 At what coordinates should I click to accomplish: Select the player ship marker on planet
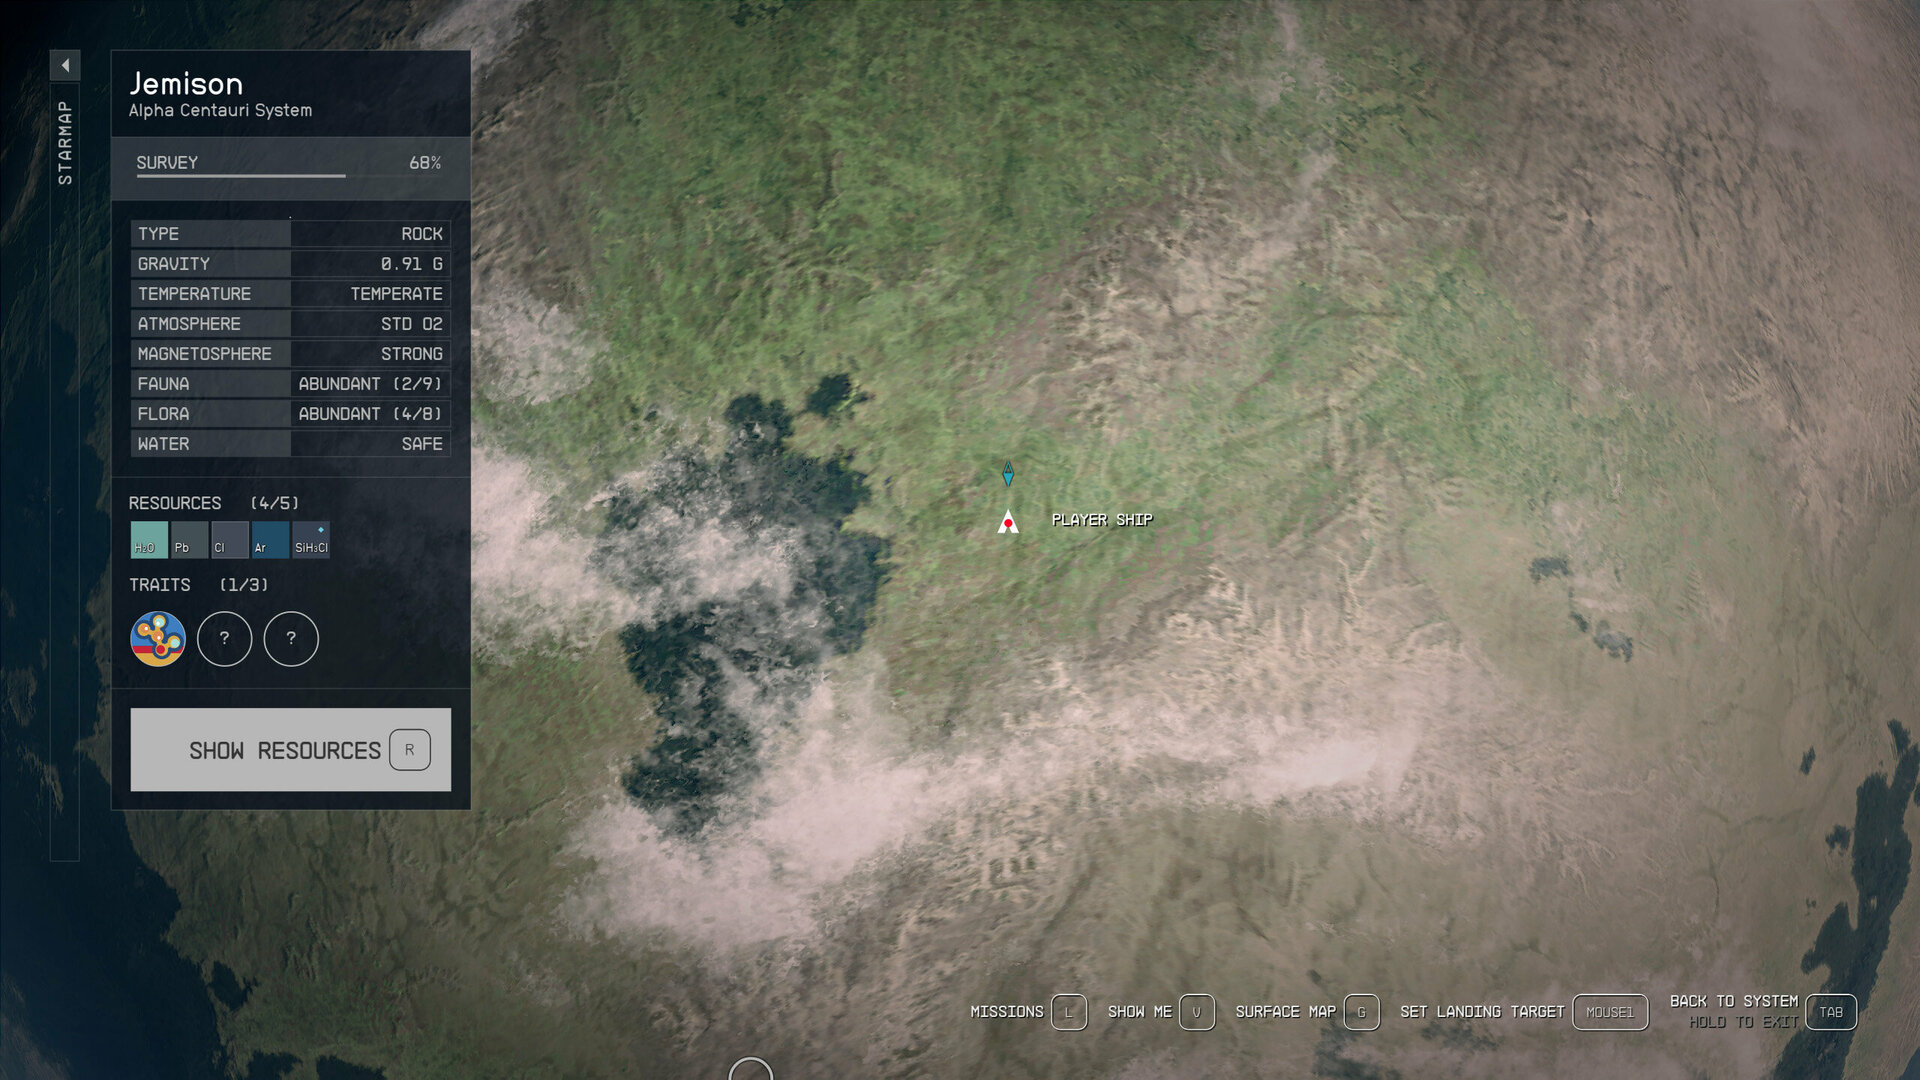(1008, 521)
